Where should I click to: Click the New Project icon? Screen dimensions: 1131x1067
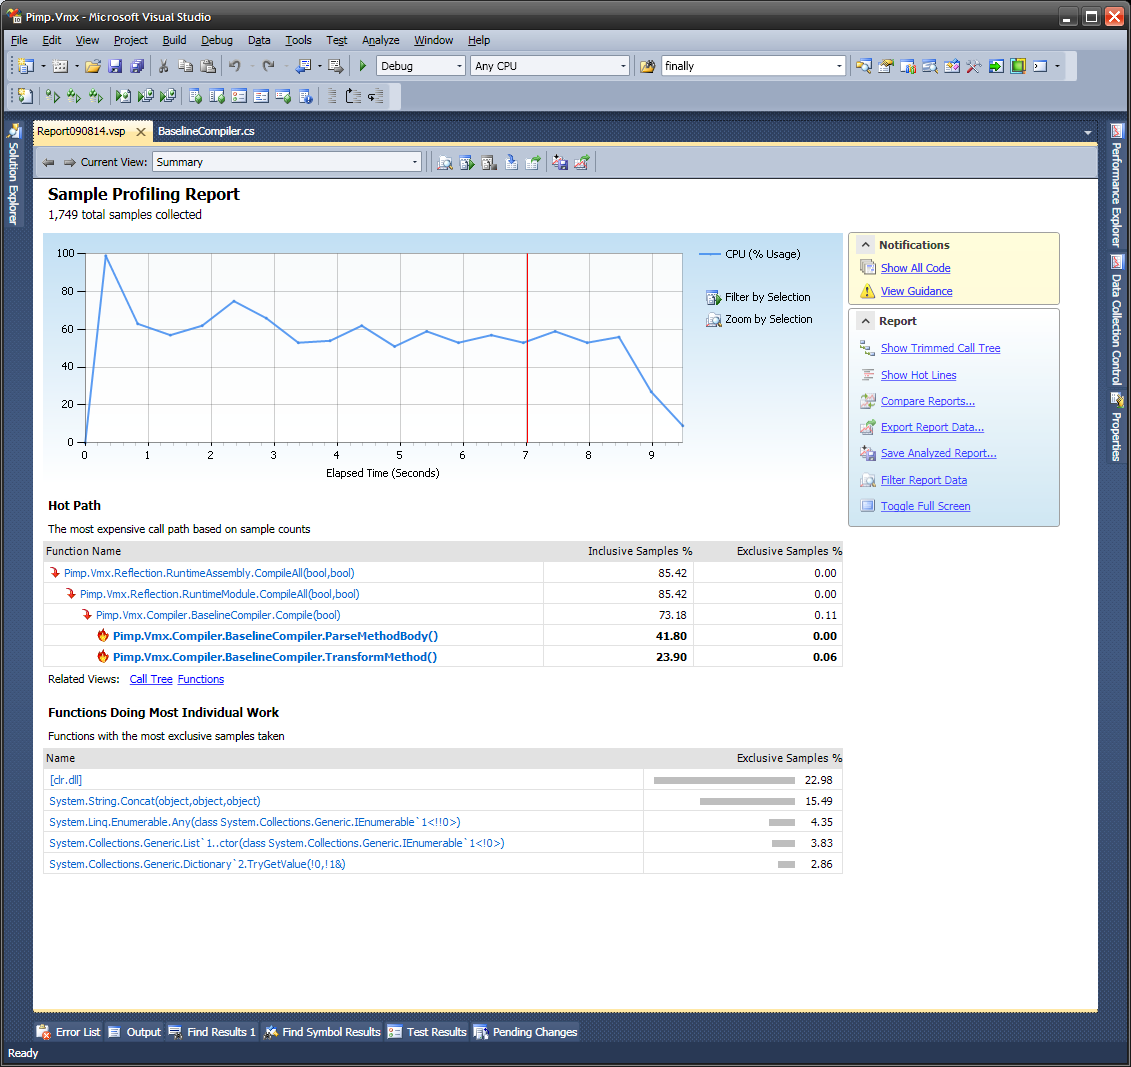coord(26,66)
